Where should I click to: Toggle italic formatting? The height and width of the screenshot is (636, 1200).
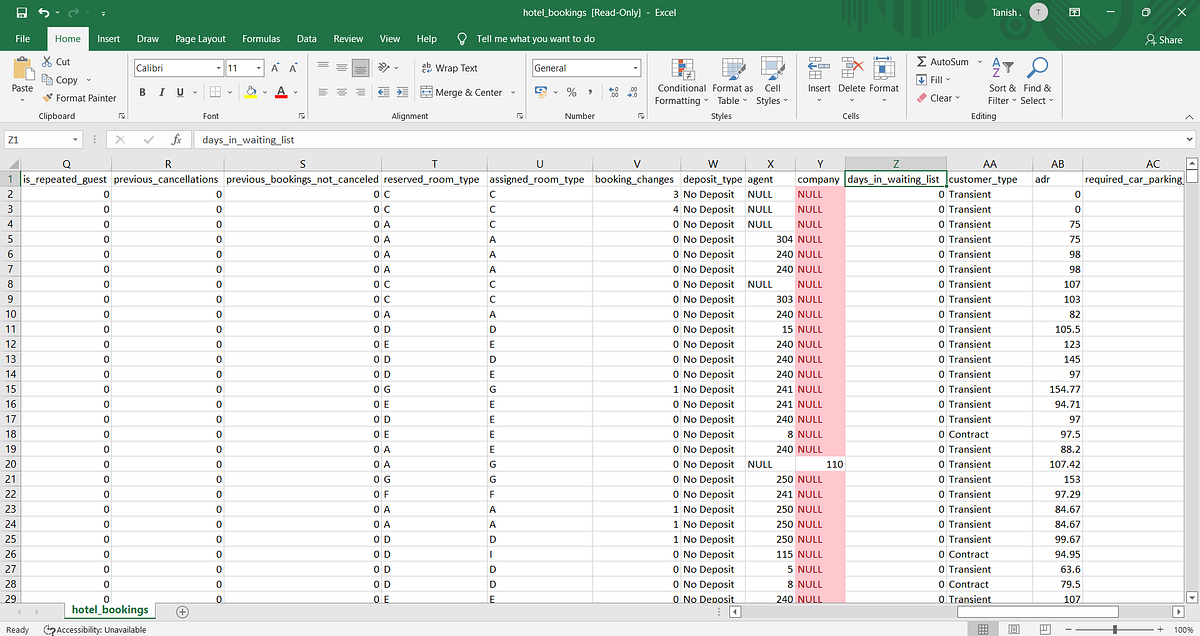pos(161,91)
